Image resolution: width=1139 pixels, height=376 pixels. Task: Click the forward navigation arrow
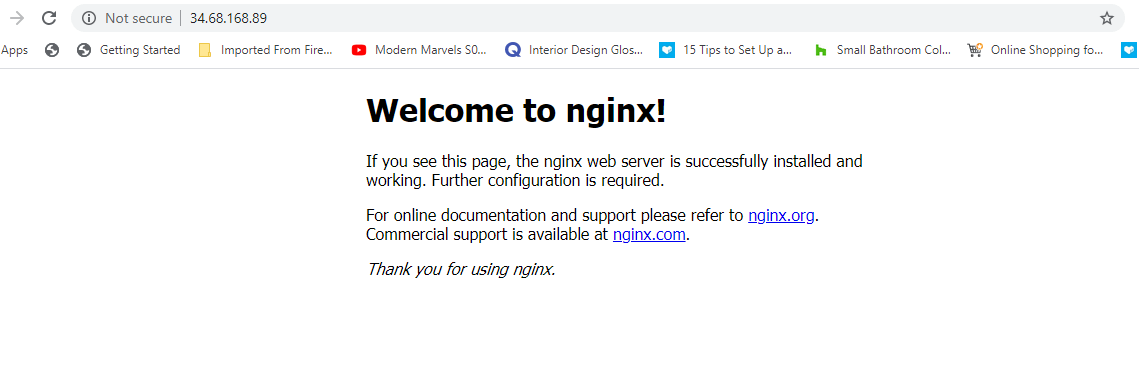(16, 18)
